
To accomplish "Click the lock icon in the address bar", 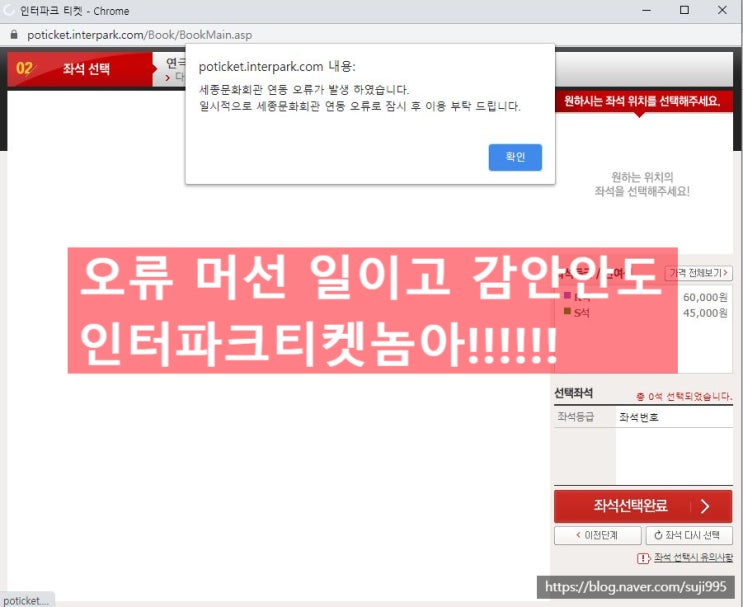I will (x=14, y=35).
